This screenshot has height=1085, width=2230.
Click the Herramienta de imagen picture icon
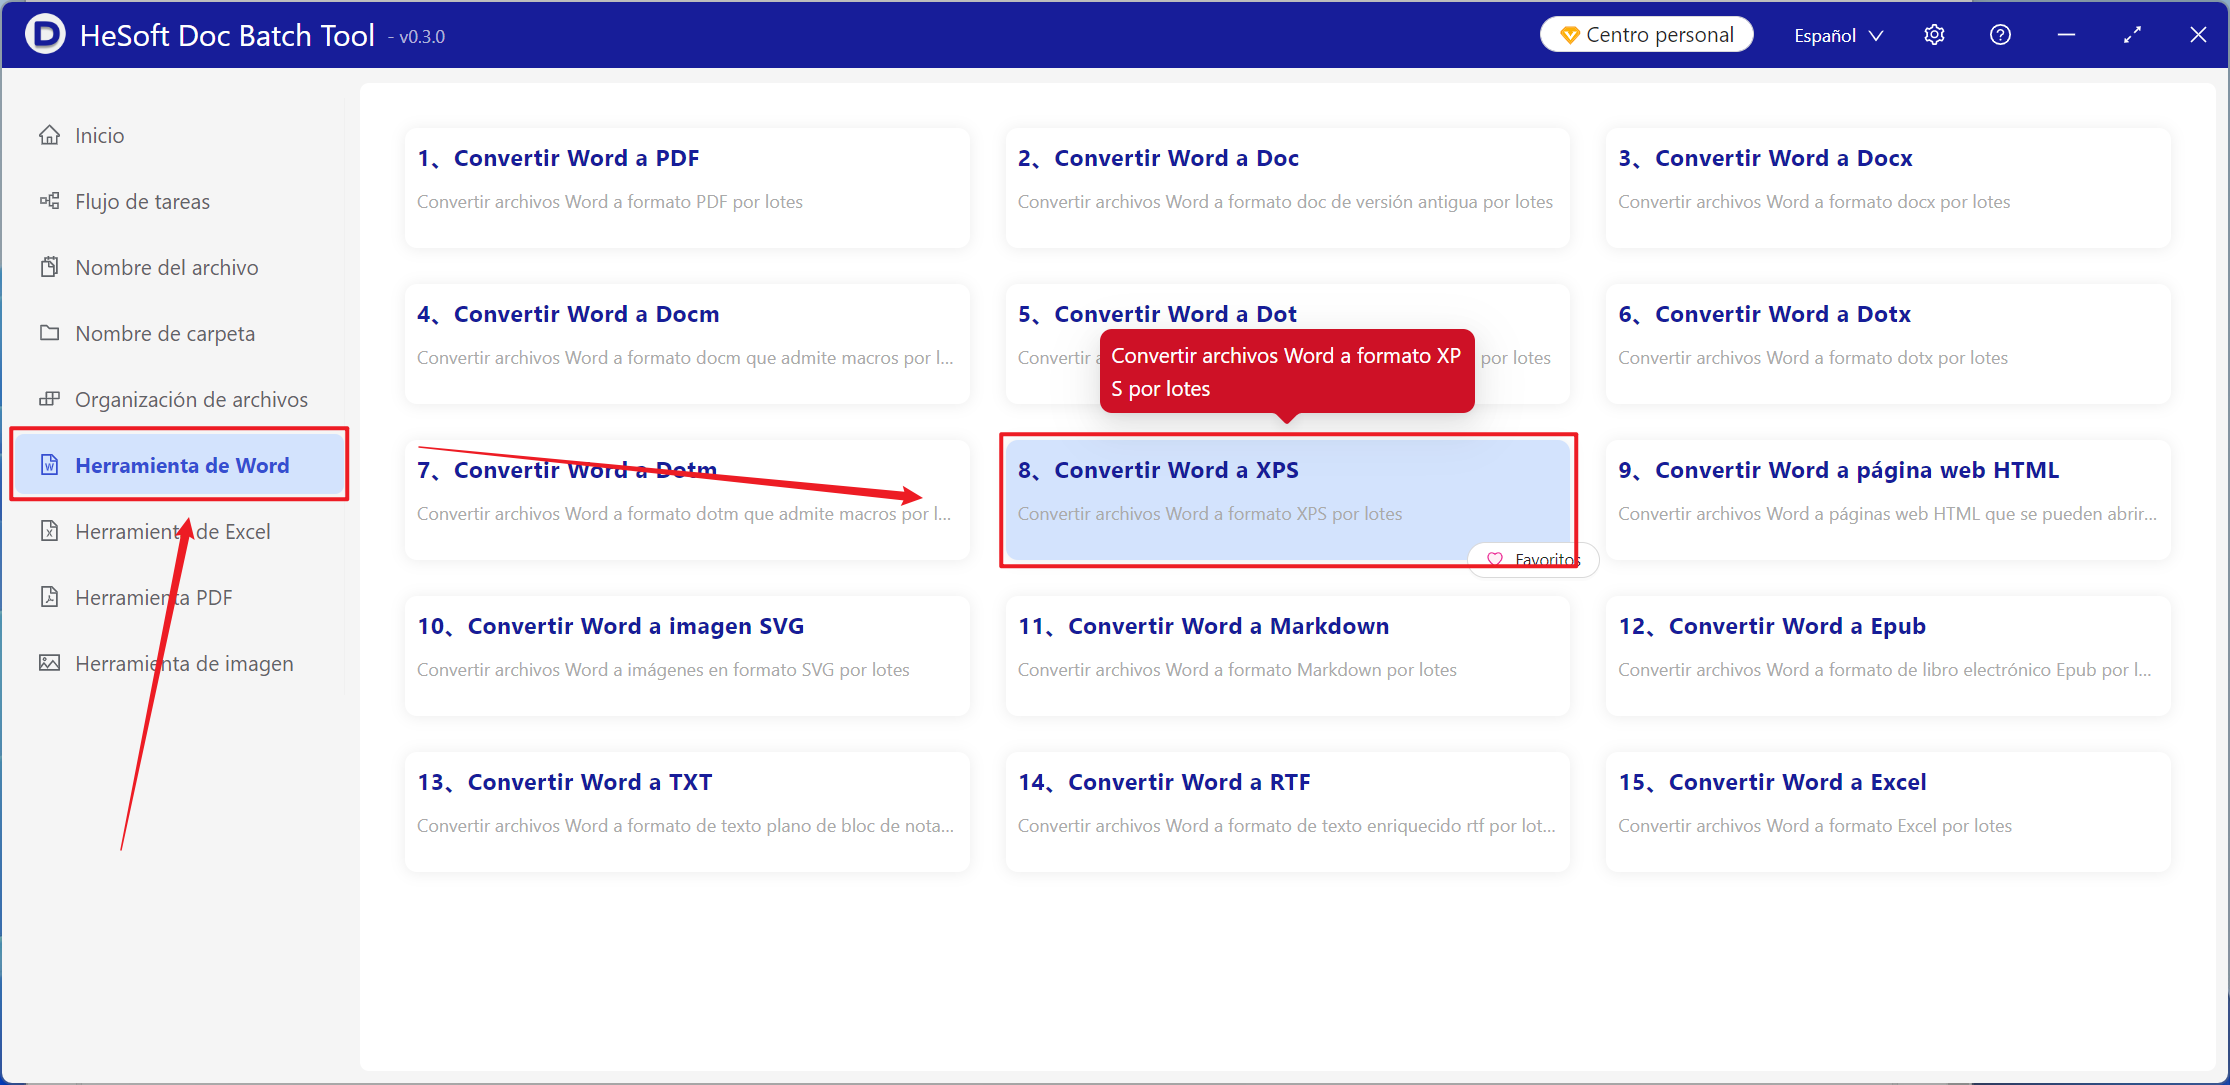[x=49, y=663]
